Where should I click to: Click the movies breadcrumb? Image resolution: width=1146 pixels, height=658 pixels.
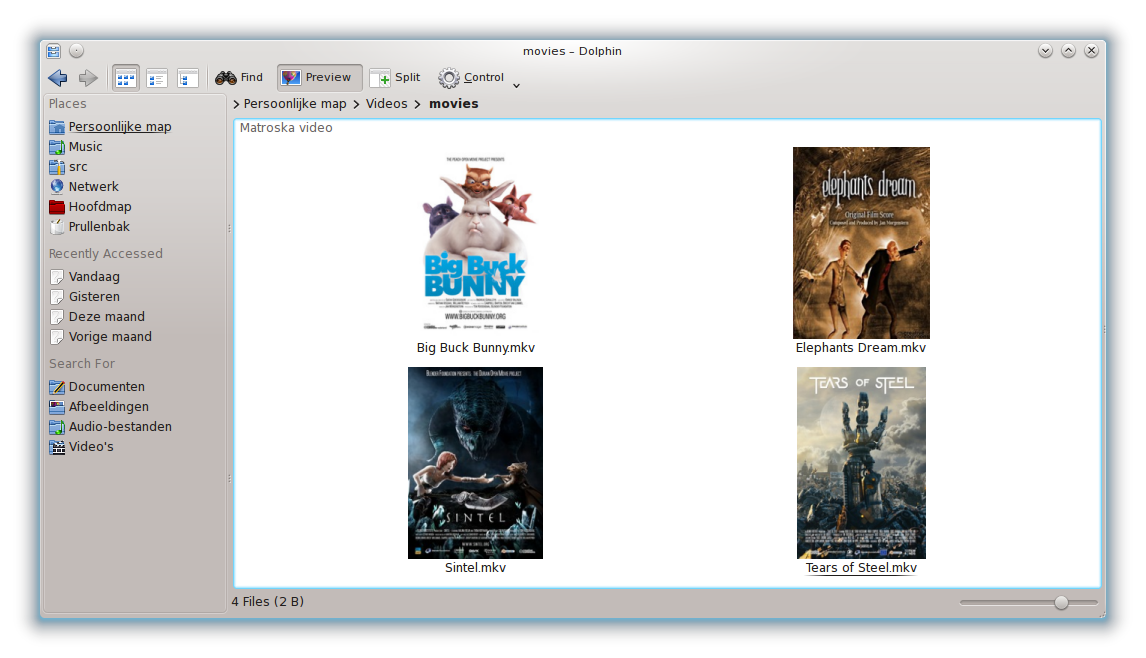454,104
